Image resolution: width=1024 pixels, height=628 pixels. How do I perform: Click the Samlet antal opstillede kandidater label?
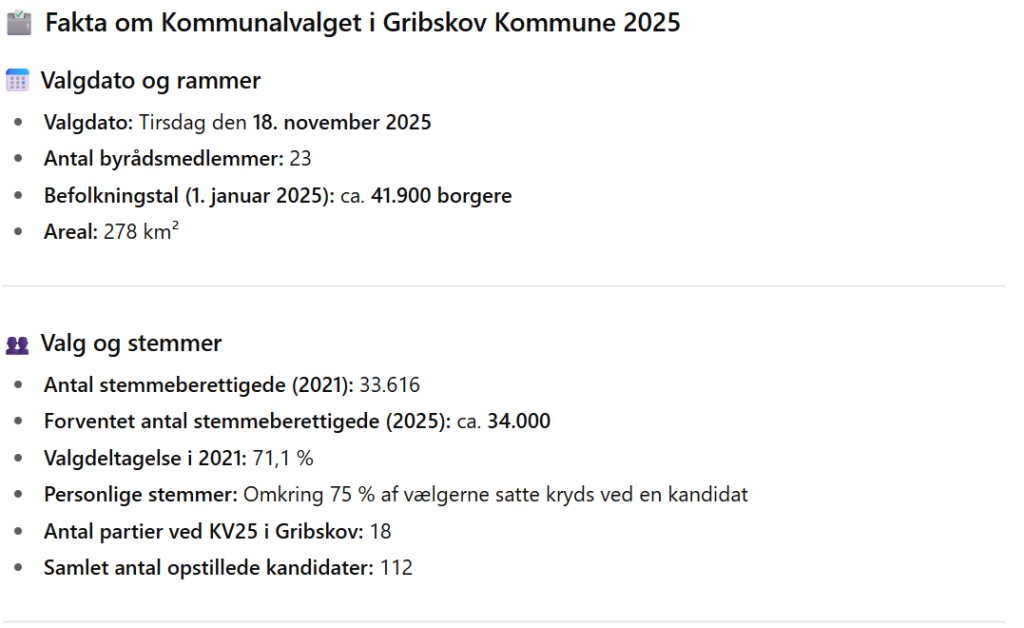point(208,568)
